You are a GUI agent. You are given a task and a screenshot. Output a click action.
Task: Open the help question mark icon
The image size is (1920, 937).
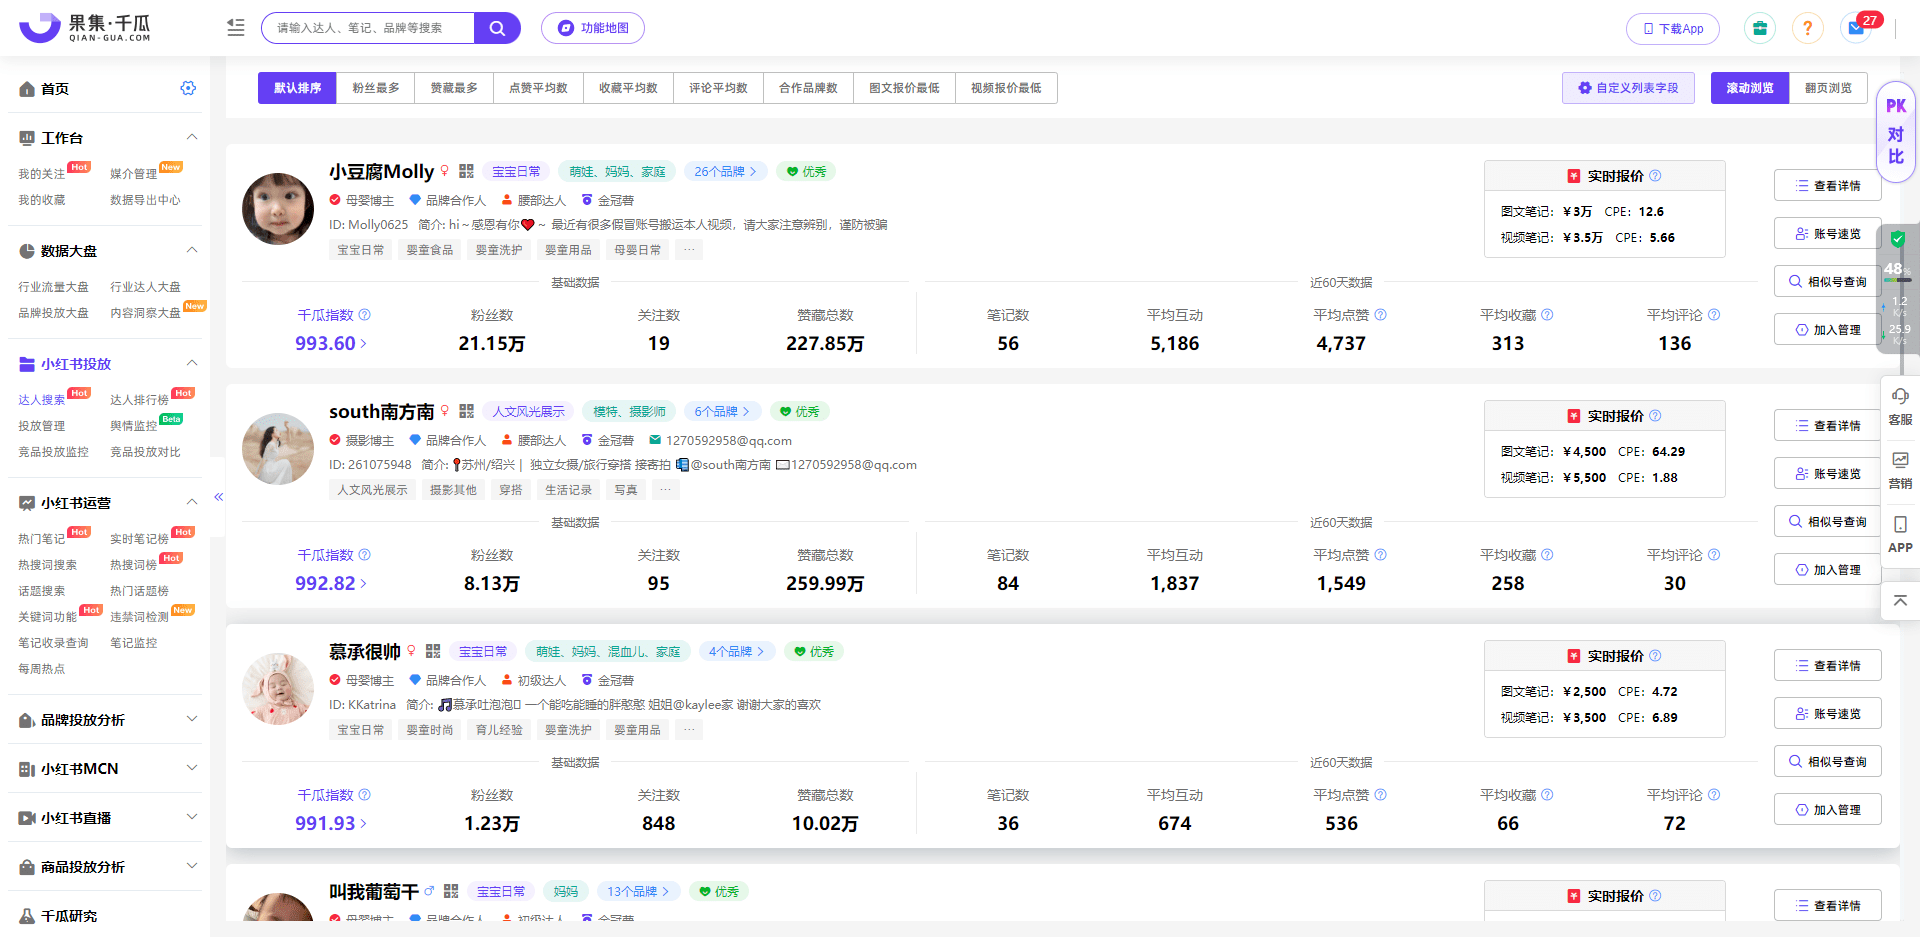(1807, 28)
